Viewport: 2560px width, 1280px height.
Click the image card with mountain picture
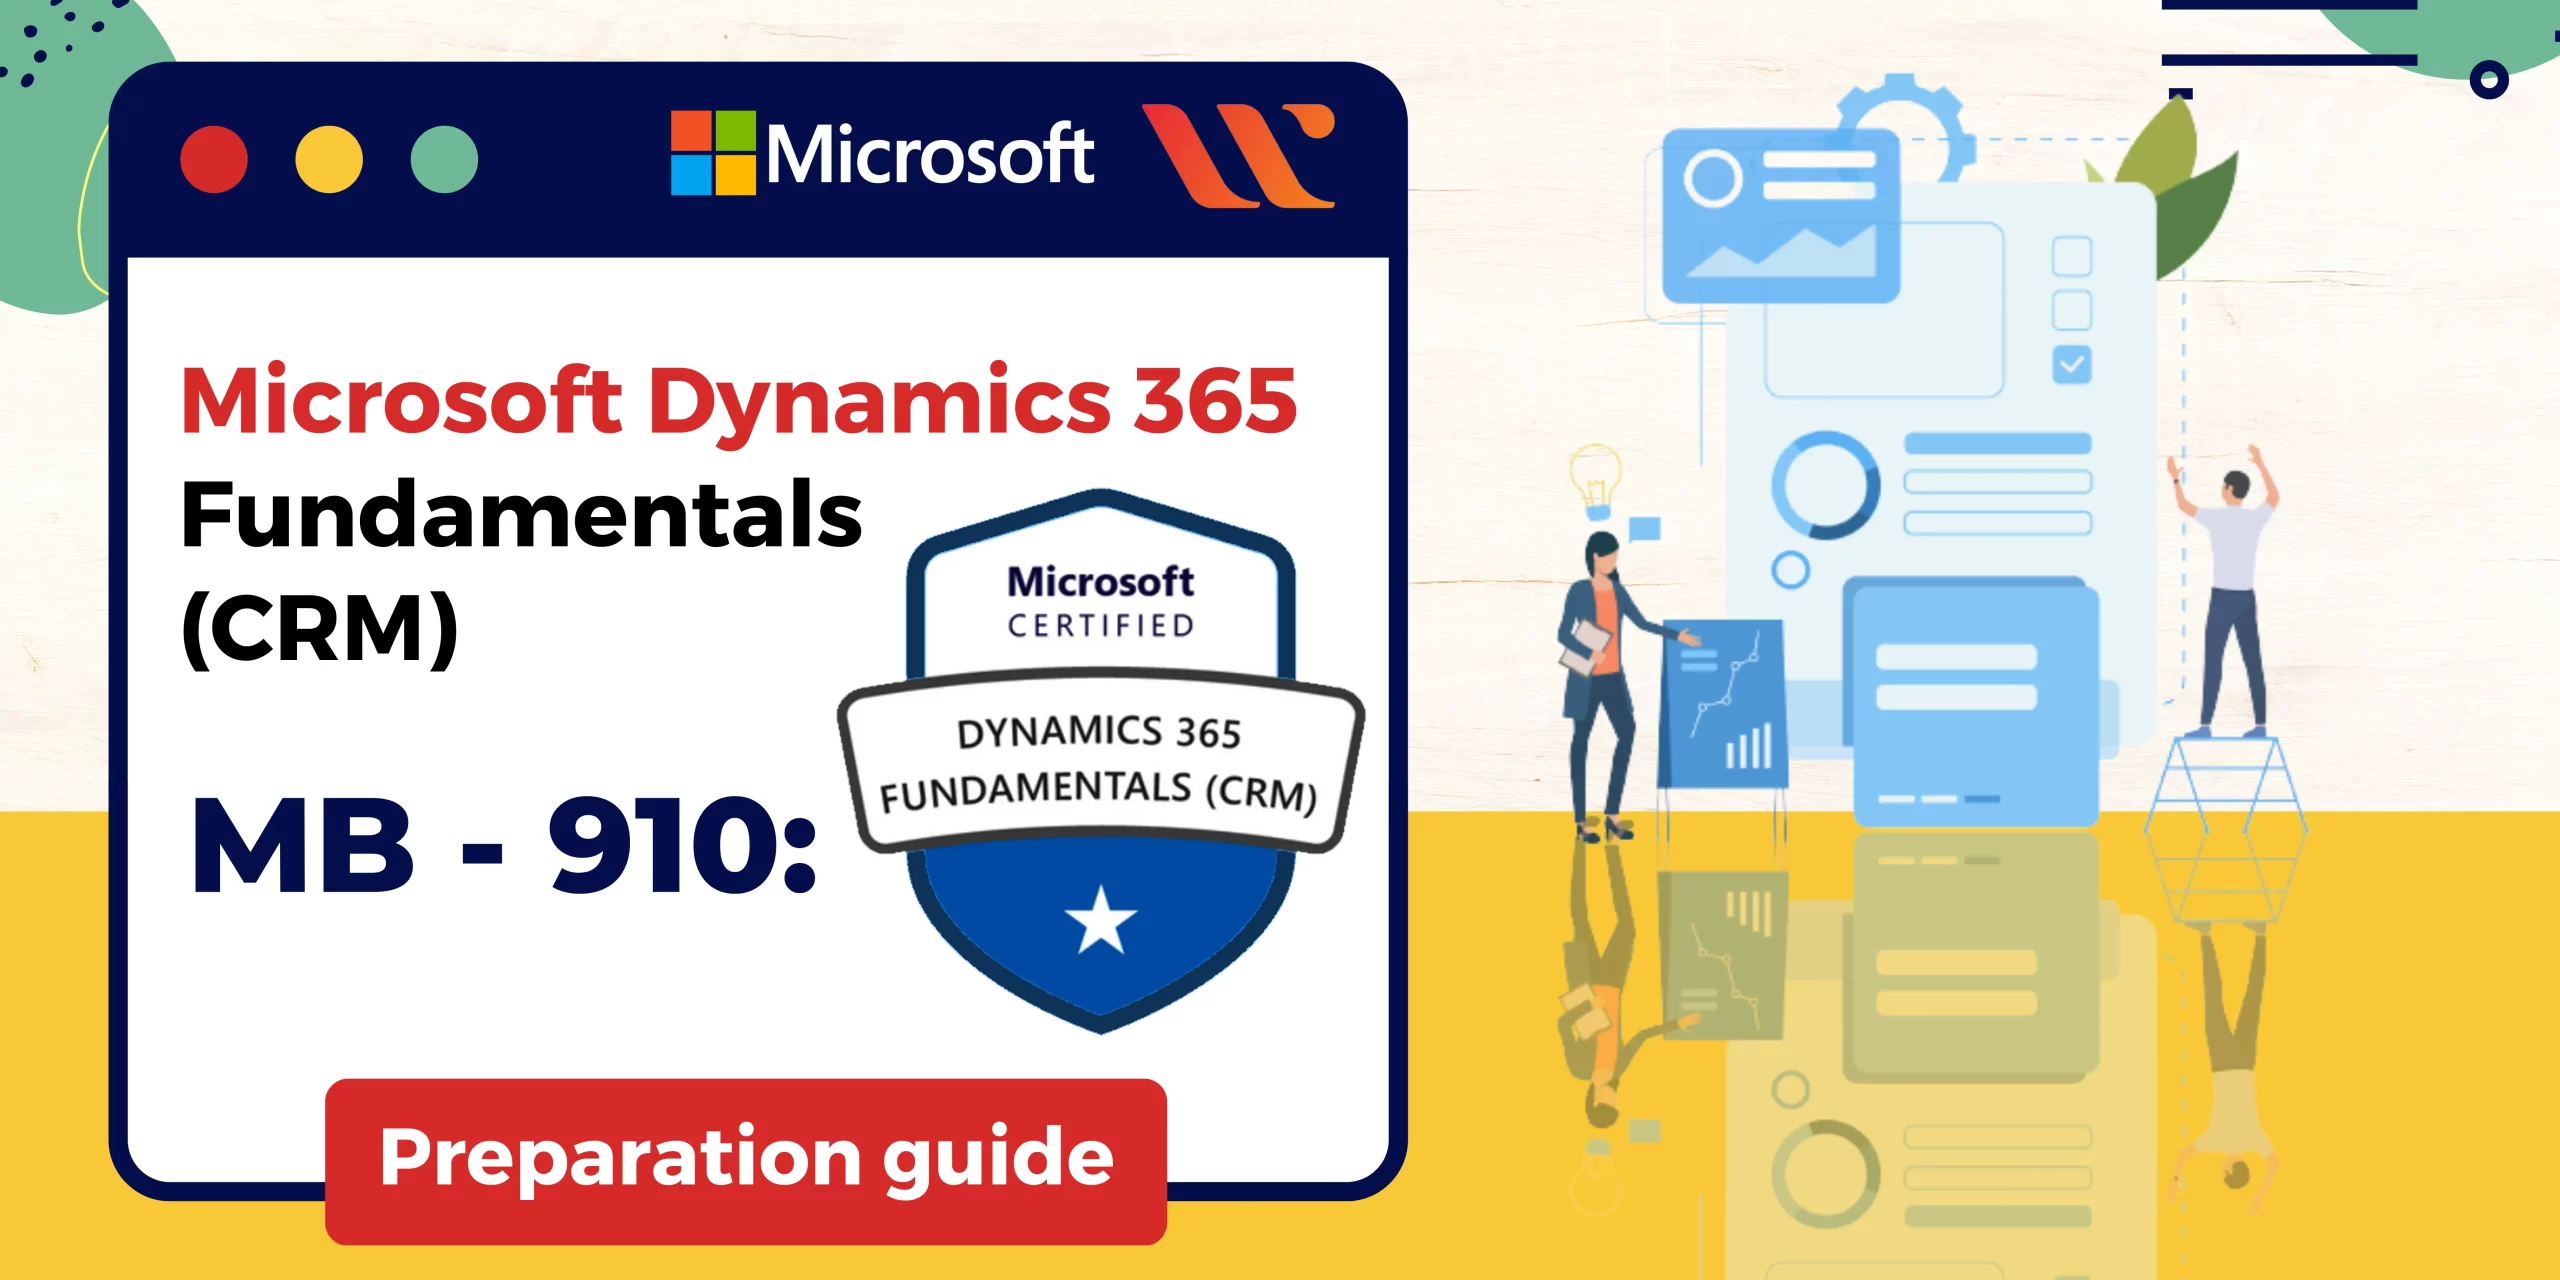(x=1781, y=216)
